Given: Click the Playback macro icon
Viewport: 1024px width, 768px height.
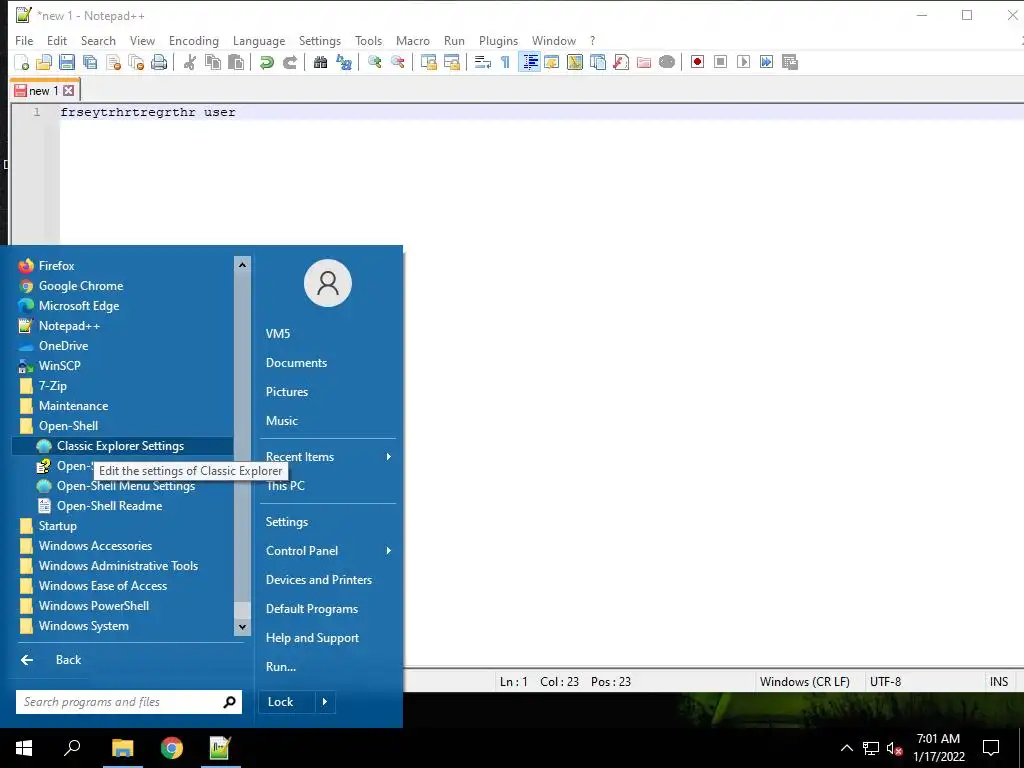Looking at the screenshot, I should (743, 62).
